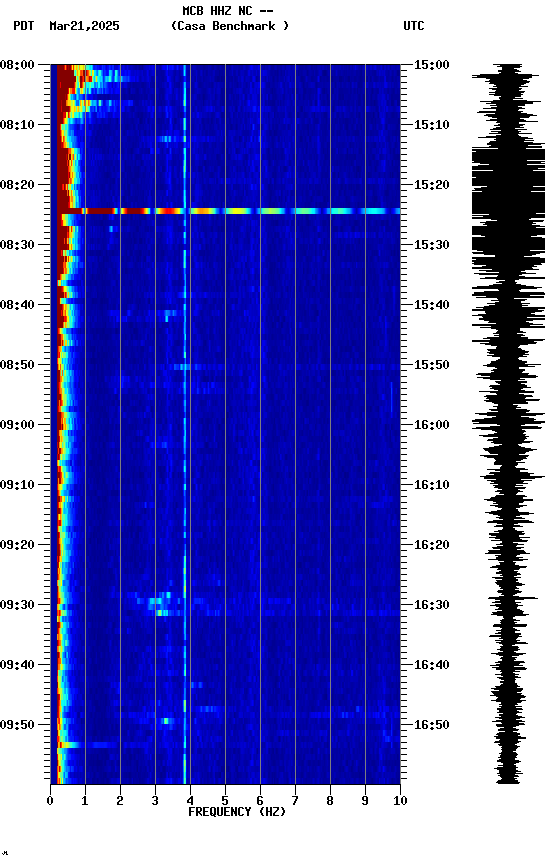Screen dimensions: 552x864
Task: Click the 1 Hz axis tick label
Action: click(85, 801)
